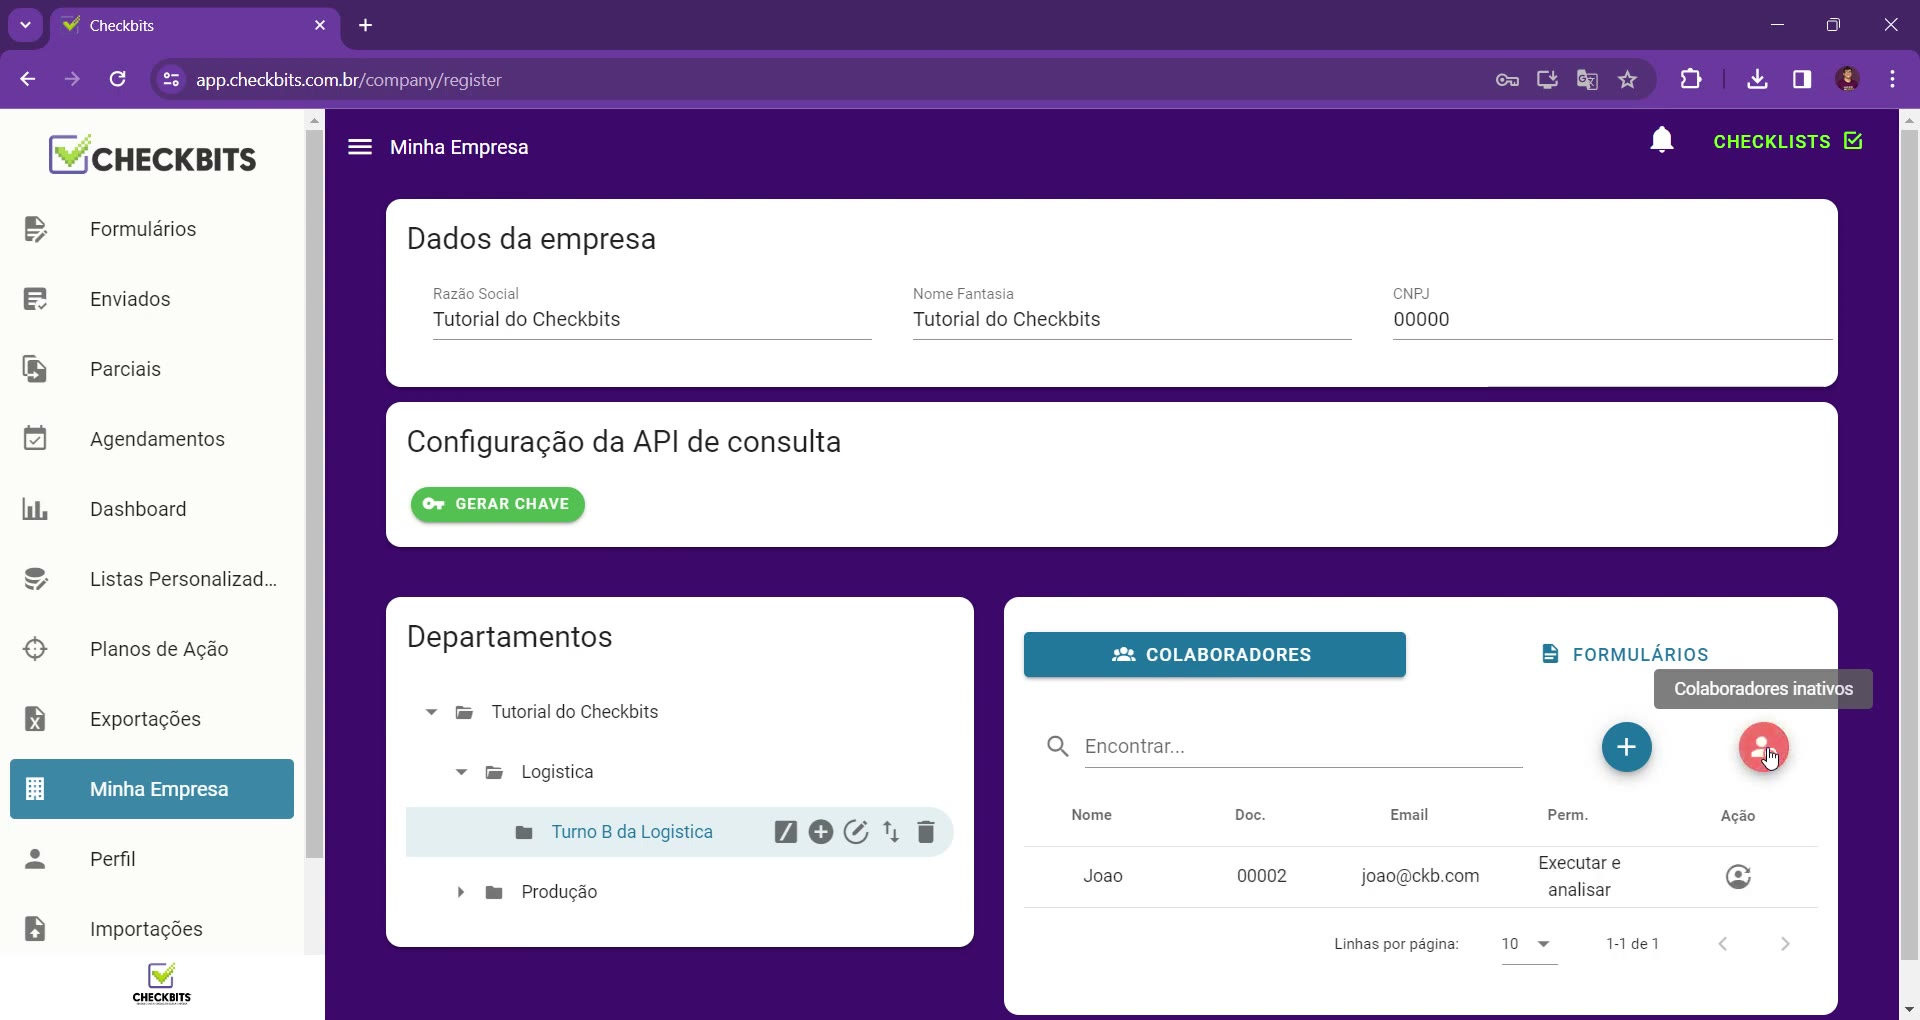
Task: Click the Nome Fantasia input field
Action: point(1132,320)
